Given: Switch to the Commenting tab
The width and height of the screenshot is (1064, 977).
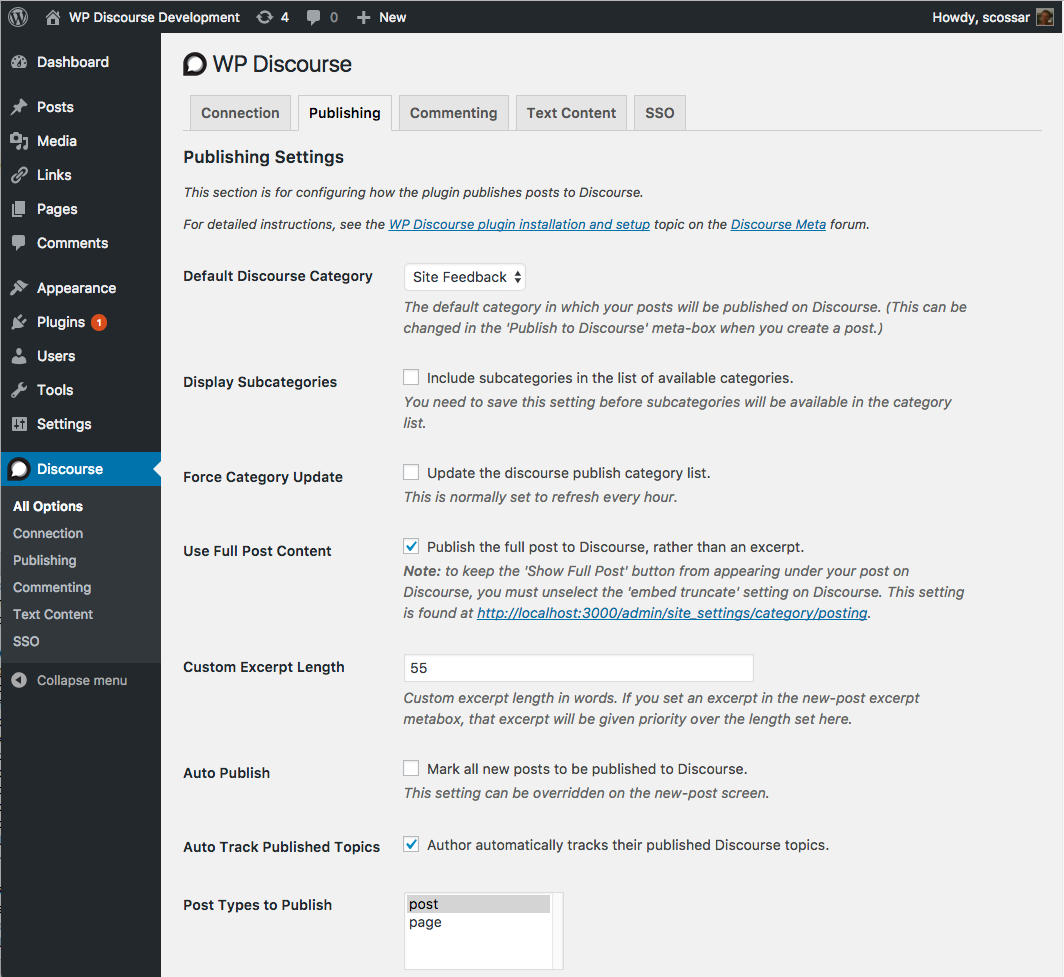Looking at the screenshot, I should pos(453,113).
